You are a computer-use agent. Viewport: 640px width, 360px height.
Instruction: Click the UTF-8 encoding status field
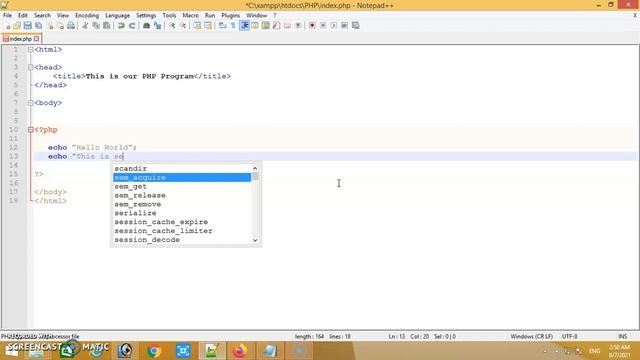coord(569,337)
